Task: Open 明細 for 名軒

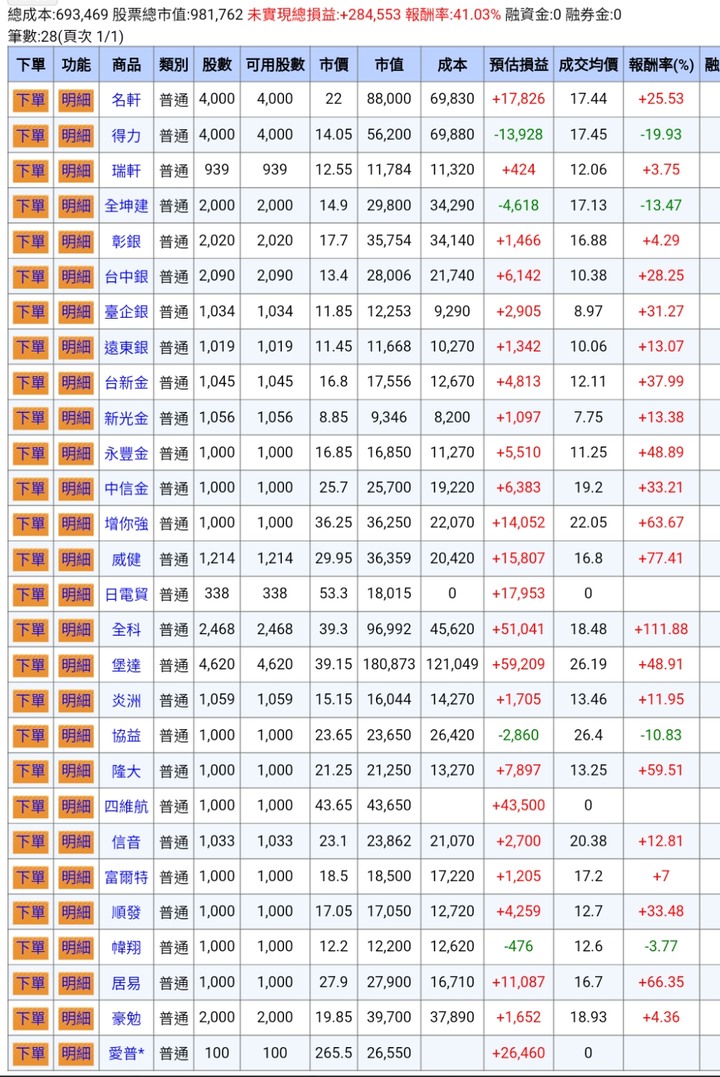Action: click(x=76, y=100)
